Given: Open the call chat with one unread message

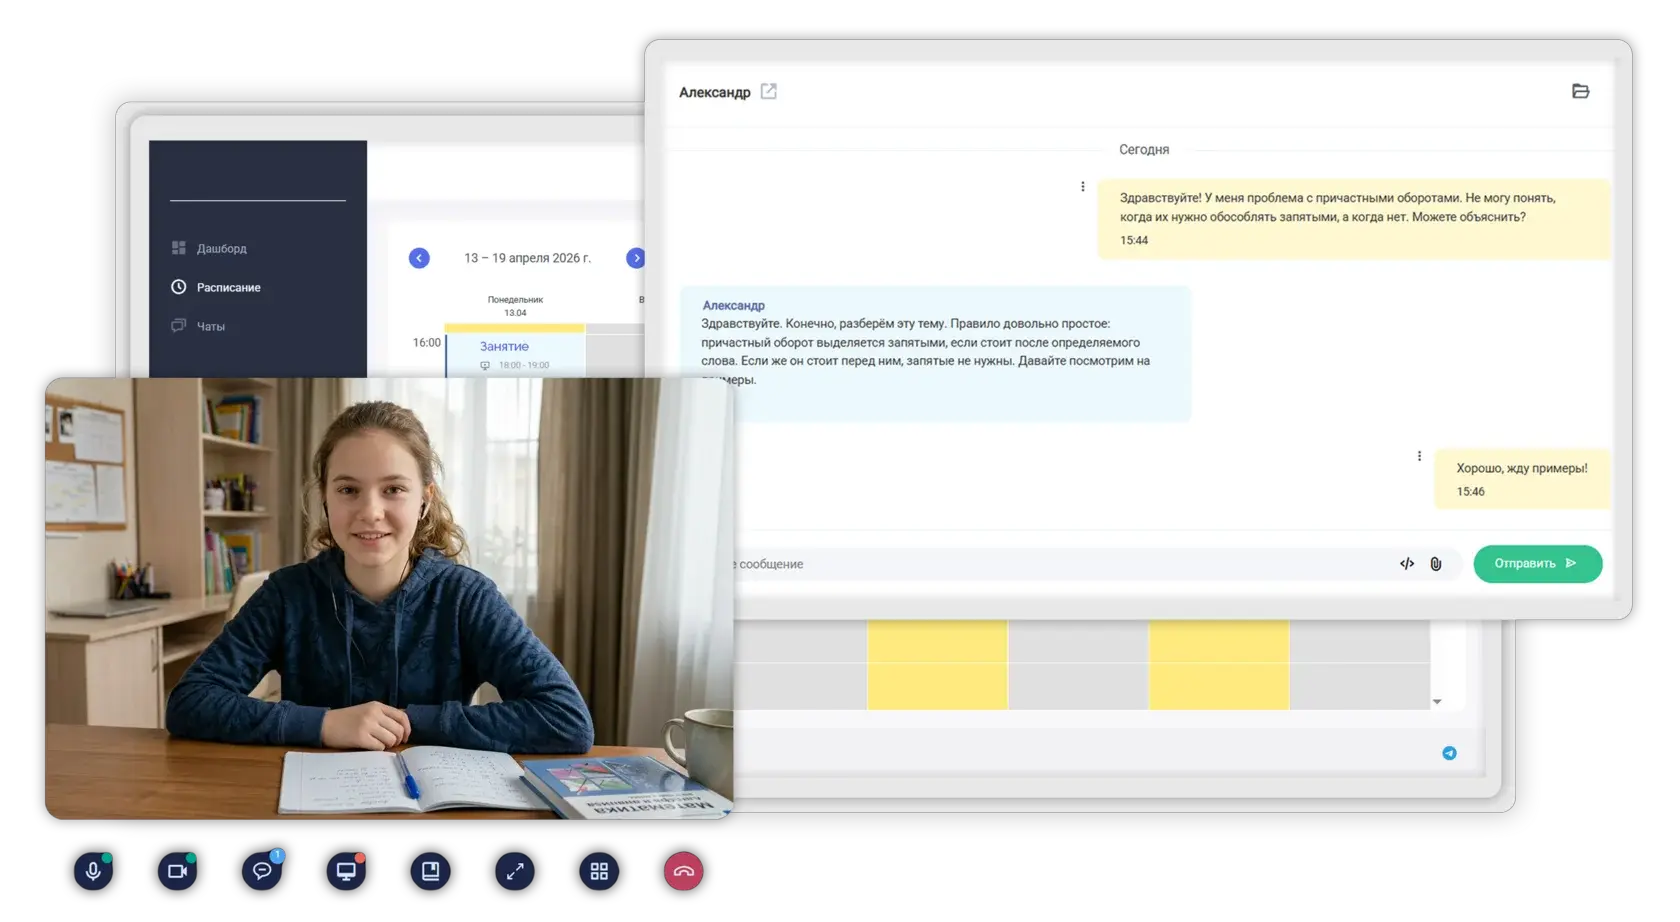Looking at the screenshot, I should [x=262, y=871].
